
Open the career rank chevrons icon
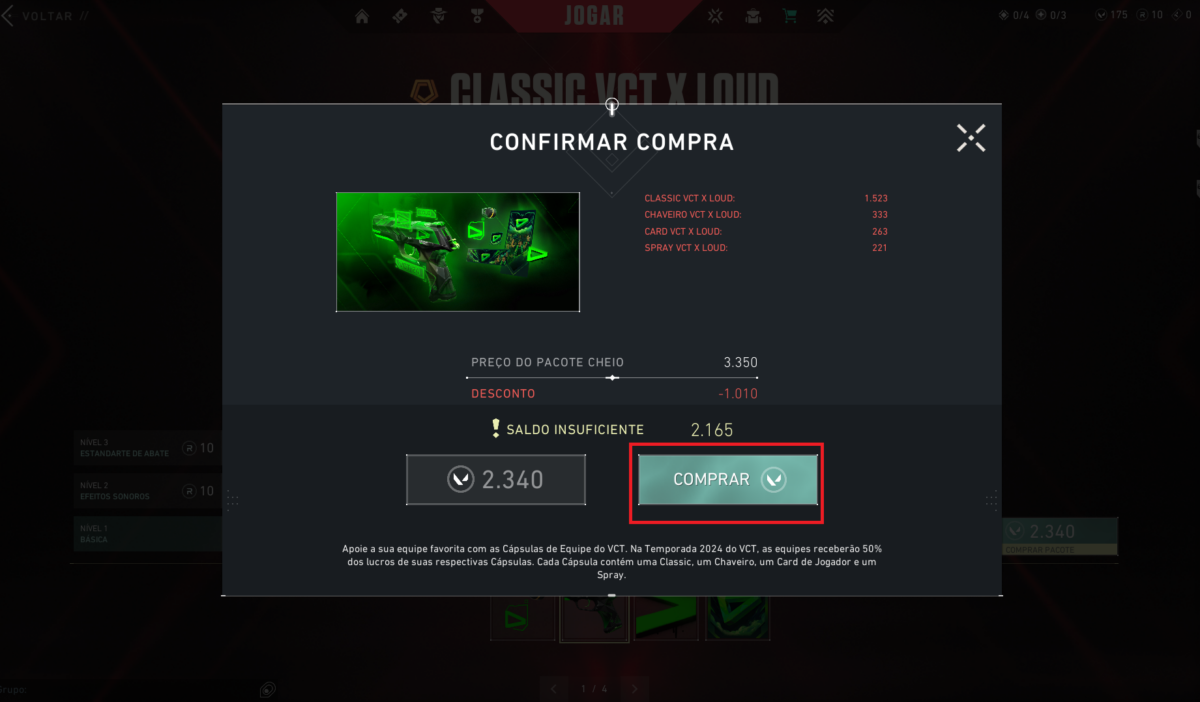[x=826, y=16]
